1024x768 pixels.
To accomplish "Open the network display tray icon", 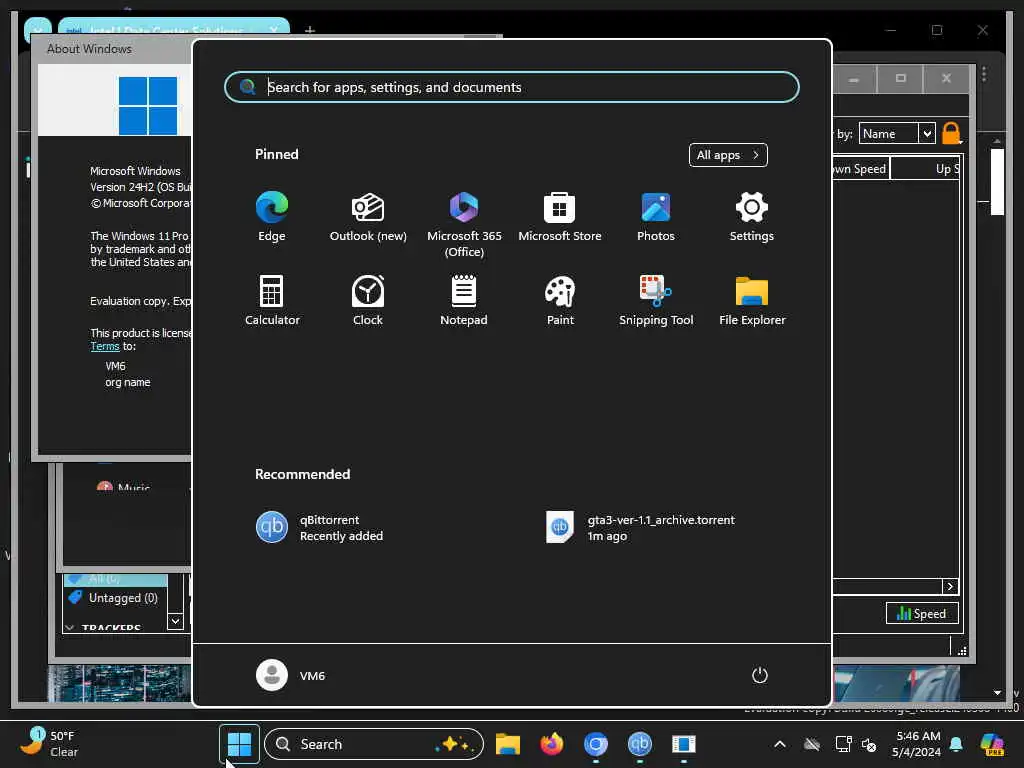I will click(843, 744).
